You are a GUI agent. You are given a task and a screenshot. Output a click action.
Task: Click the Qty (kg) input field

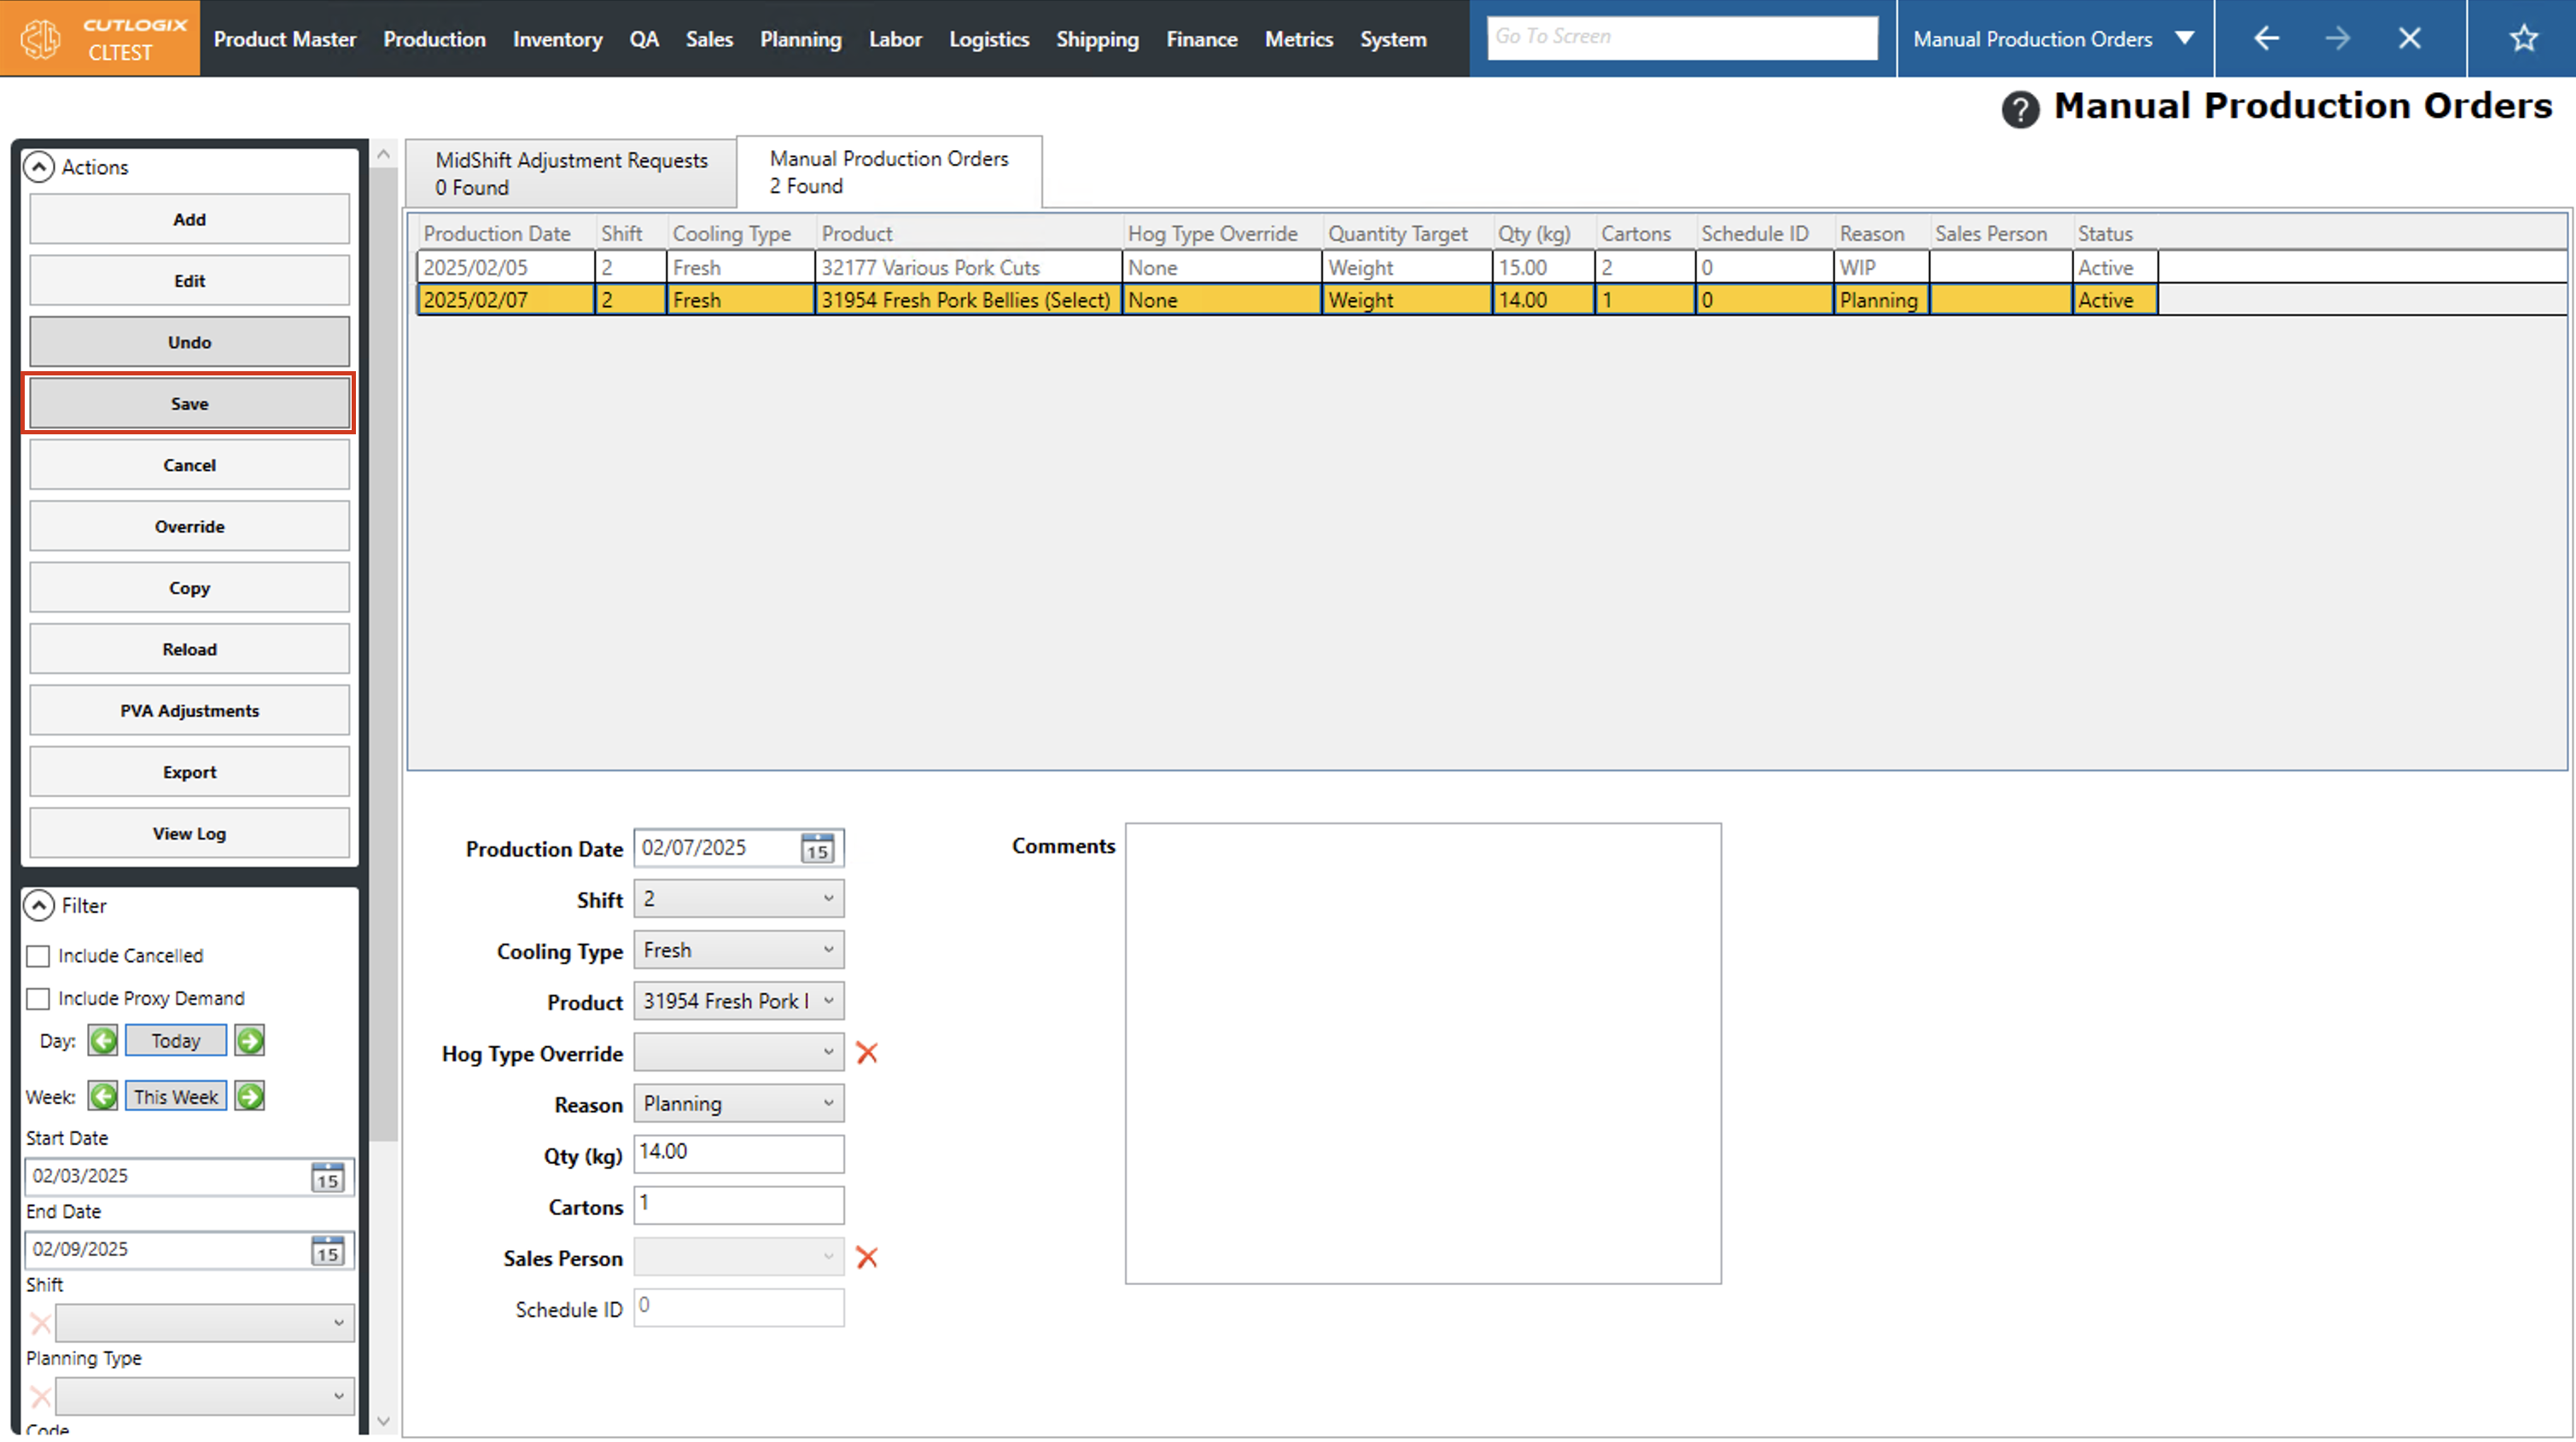[x=738, y=1153]
